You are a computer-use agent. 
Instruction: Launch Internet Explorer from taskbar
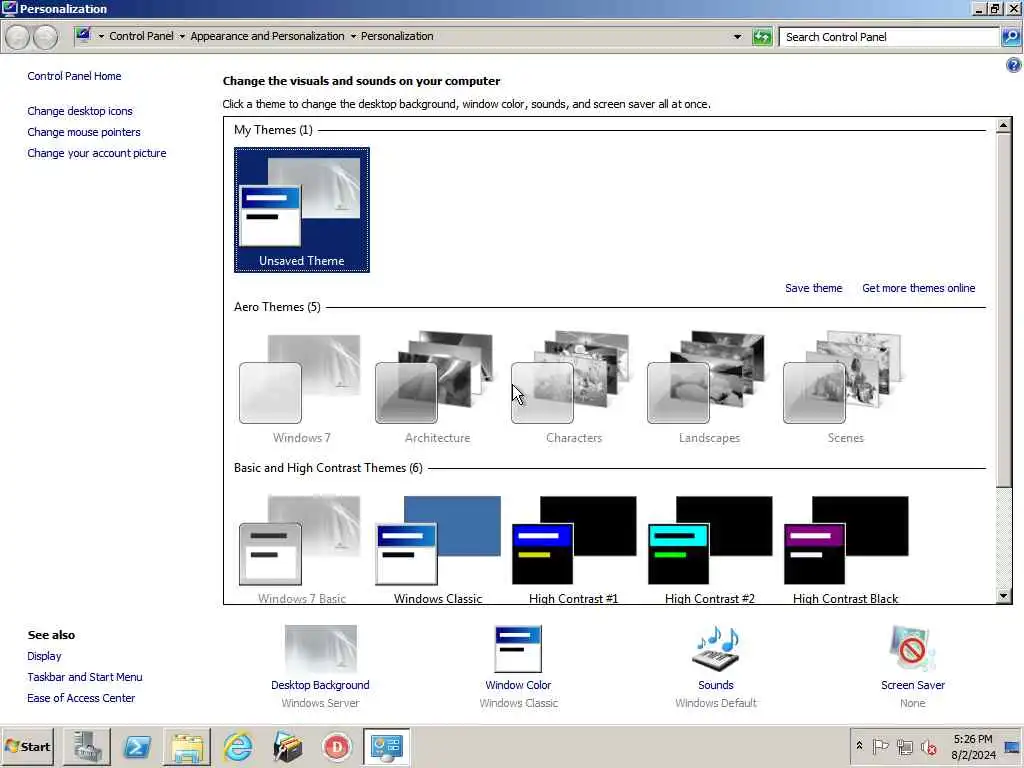[x=238, y=747]
